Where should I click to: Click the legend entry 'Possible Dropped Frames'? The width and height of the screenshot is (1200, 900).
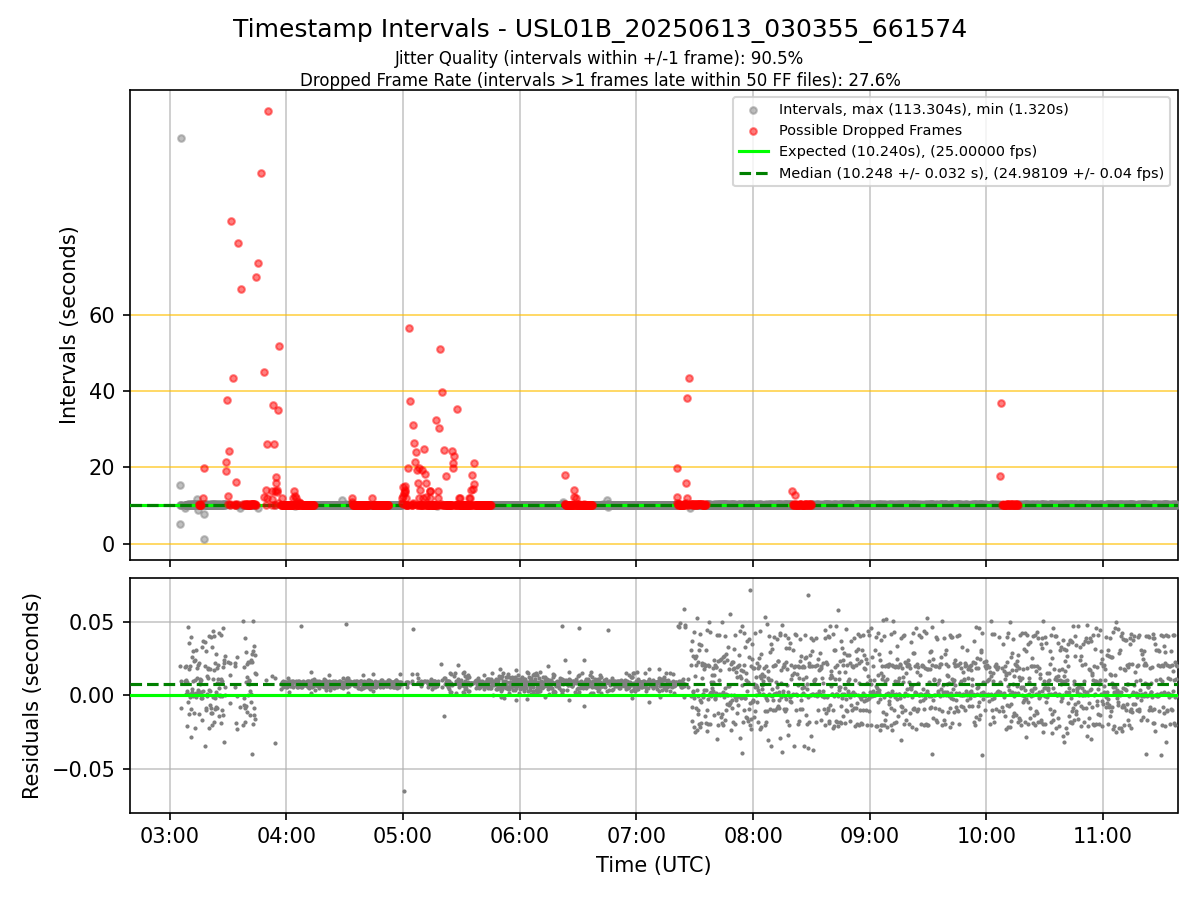pos(870,130)
